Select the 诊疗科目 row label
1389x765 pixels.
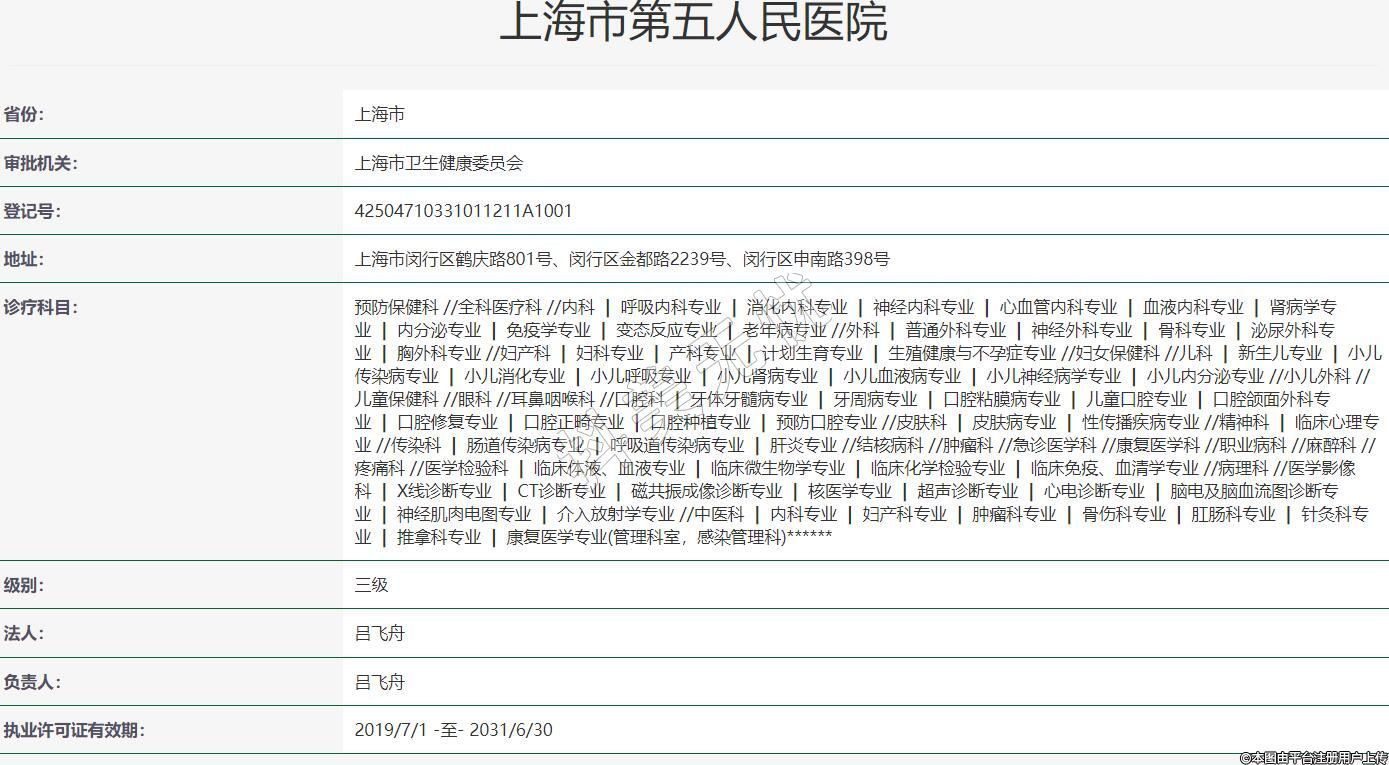41,307
